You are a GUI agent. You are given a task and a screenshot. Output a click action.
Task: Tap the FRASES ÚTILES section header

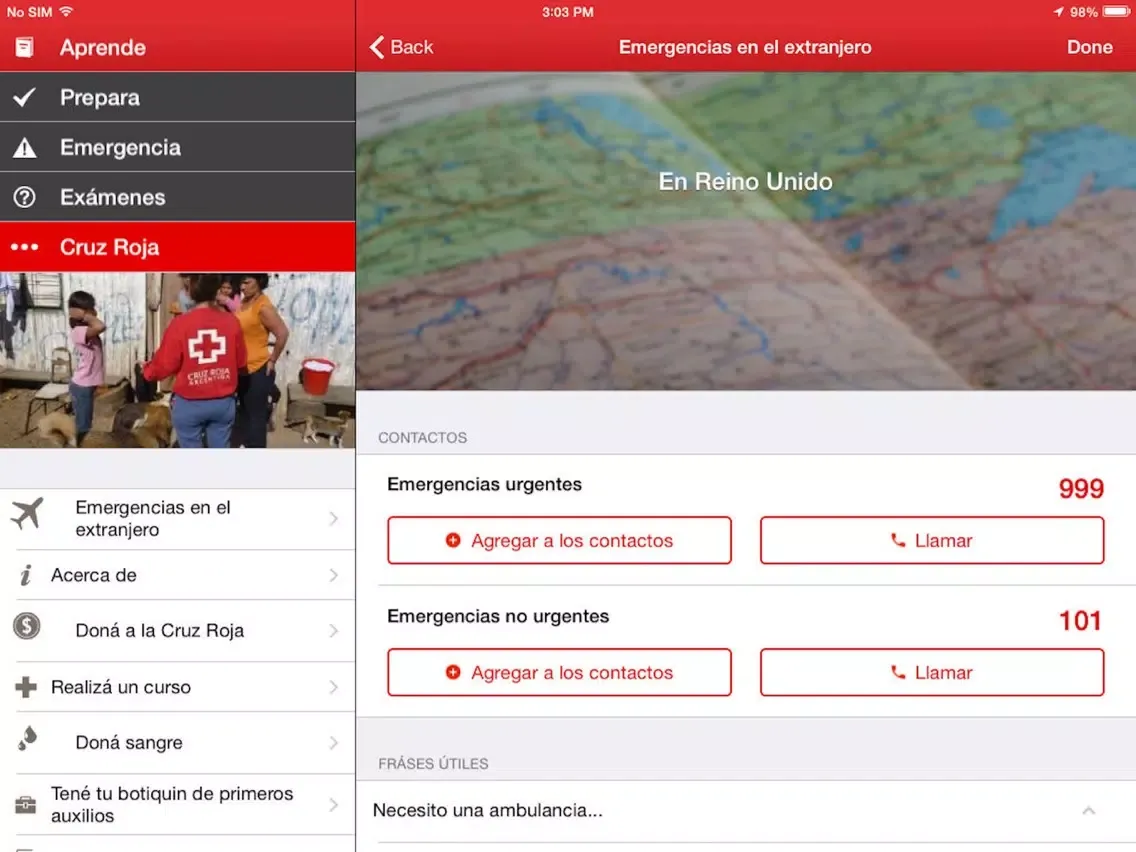[x=433, y=764]
